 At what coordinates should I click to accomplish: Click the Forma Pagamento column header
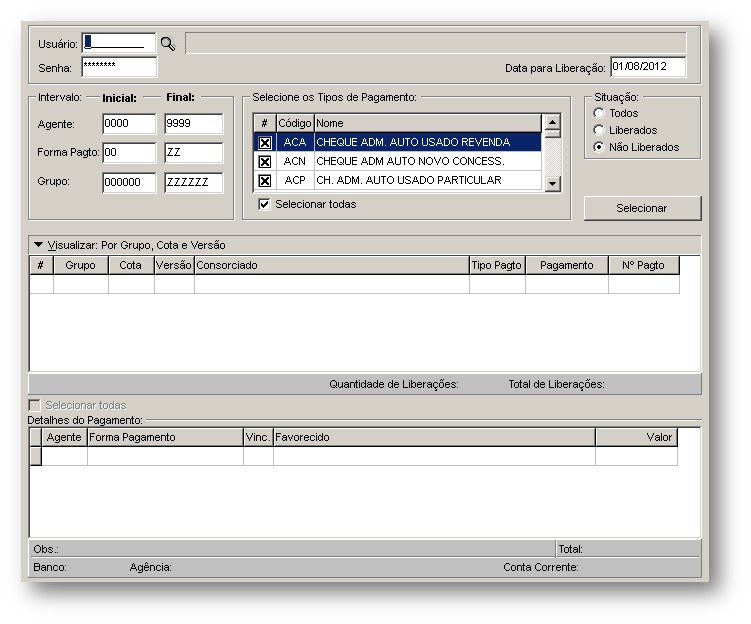pyautogui.click(x=165, y=437)
